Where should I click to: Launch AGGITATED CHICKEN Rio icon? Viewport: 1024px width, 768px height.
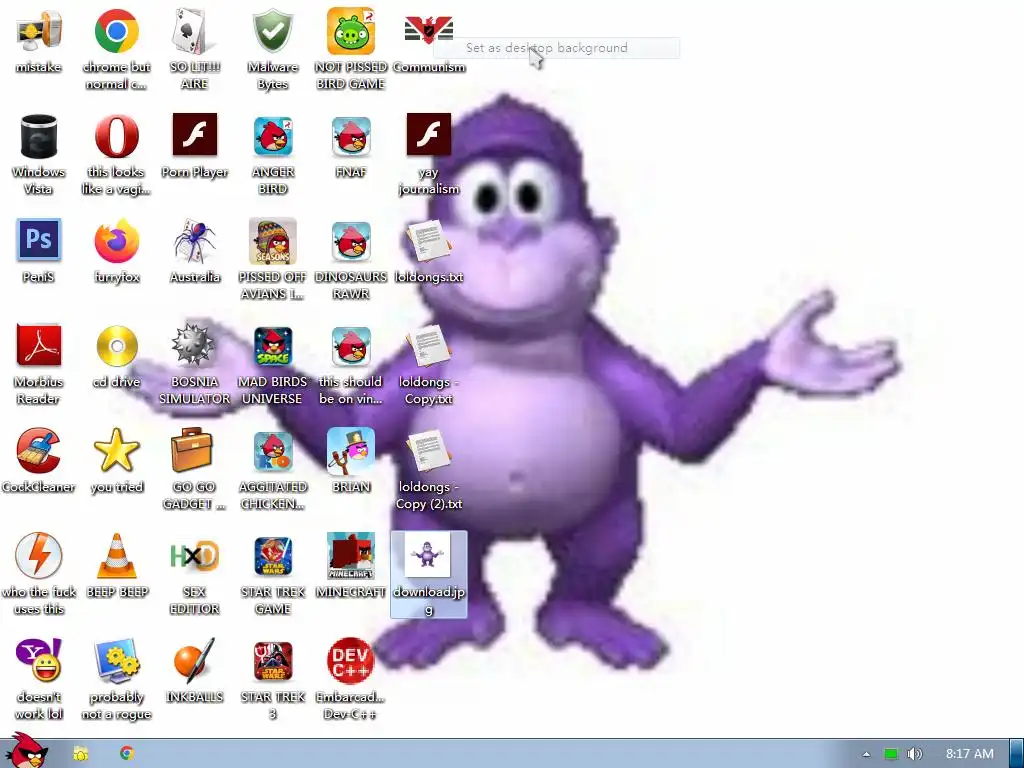pos(273,452)
